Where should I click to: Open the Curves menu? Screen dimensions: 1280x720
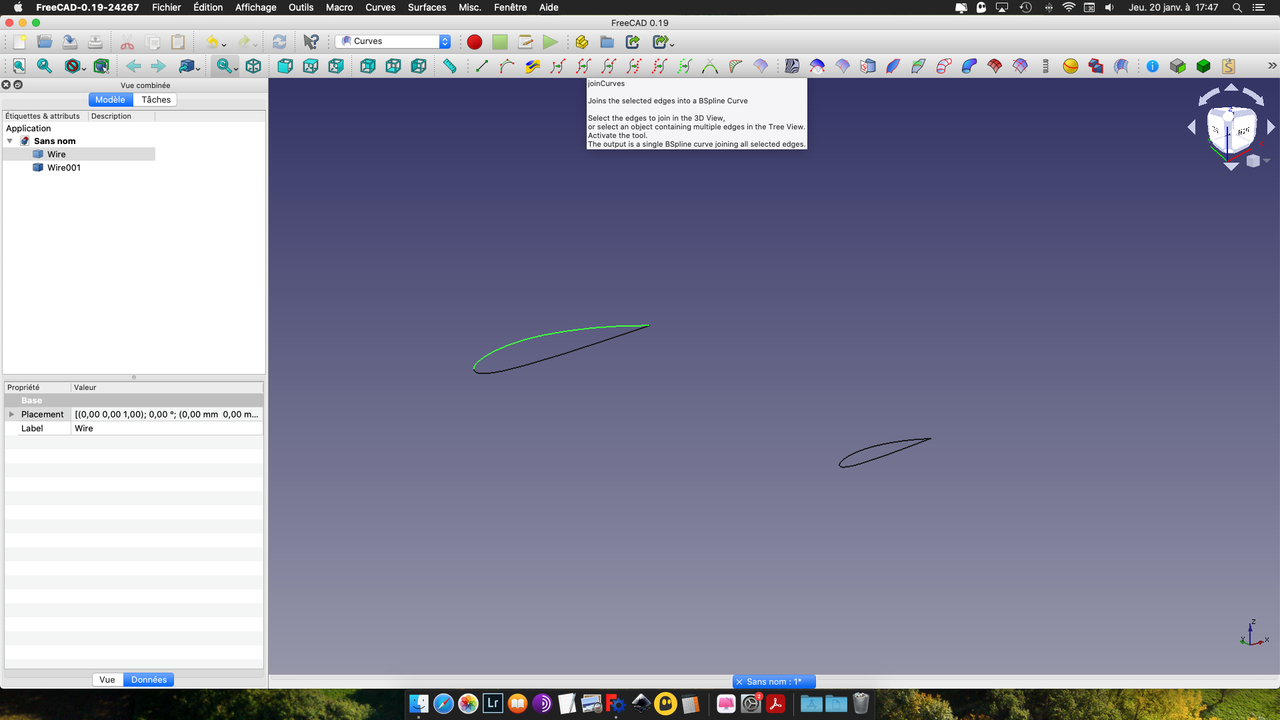(380, 7)
